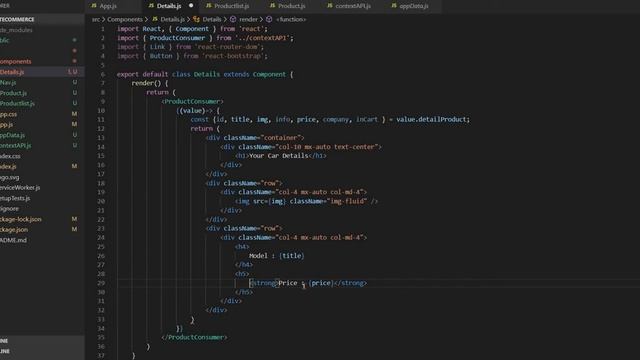
Task: Click 'react-router-dom' string on line 3
Action: pos(227,47)
